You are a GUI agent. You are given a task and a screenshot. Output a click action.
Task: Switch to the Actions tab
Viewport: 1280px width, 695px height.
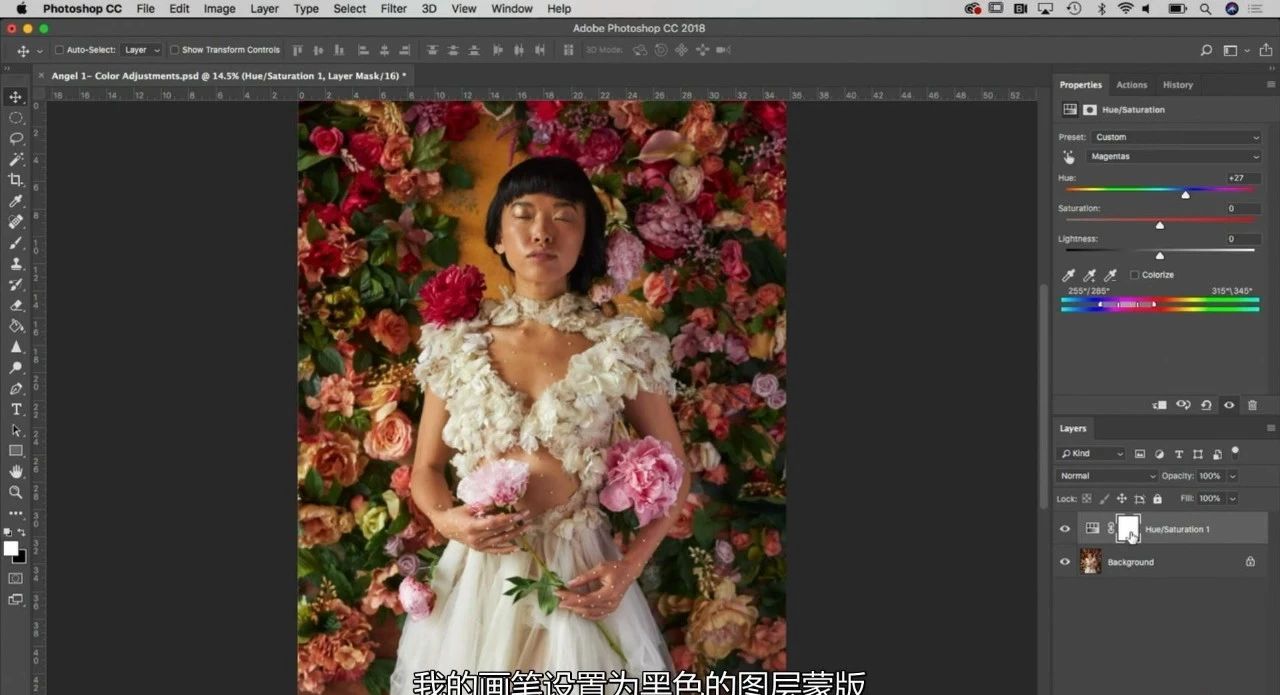click(x=1132, y=85)
